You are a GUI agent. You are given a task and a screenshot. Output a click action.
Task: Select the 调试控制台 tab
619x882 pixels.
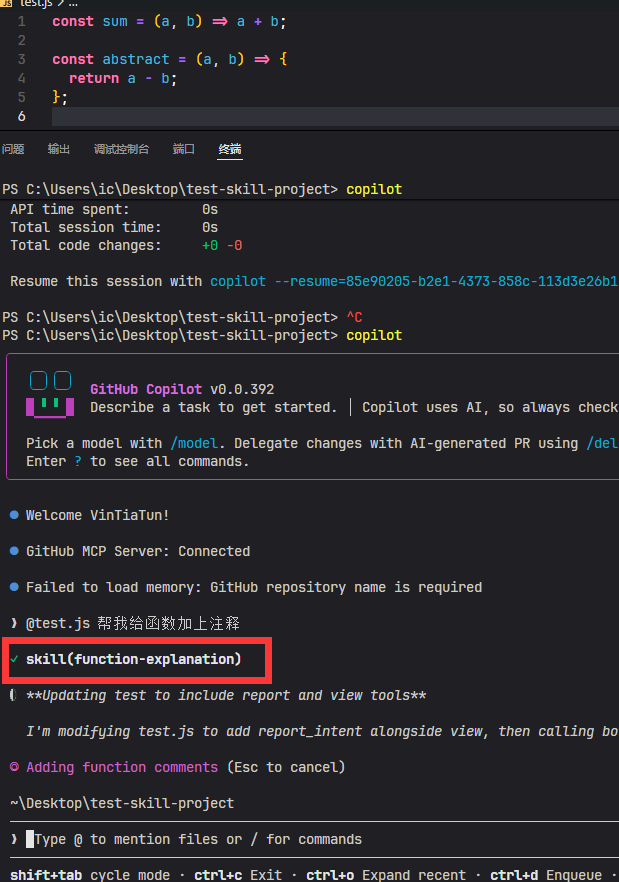tap(121, 149)
